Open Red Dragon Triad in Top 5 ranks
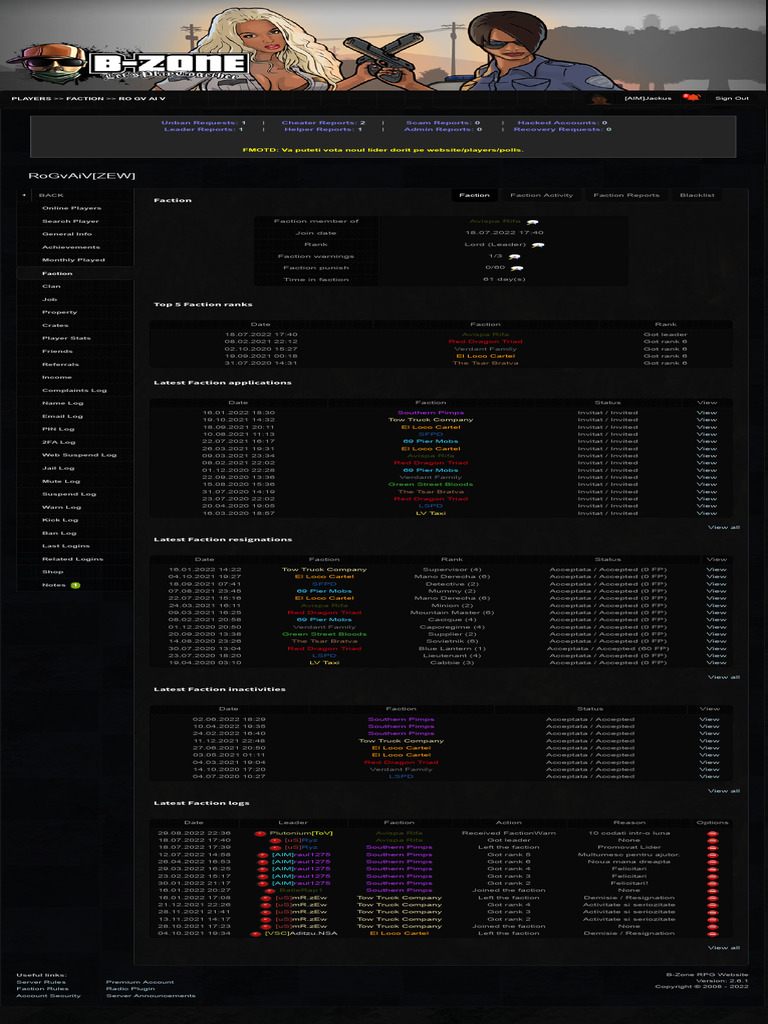 pos(485,342)
